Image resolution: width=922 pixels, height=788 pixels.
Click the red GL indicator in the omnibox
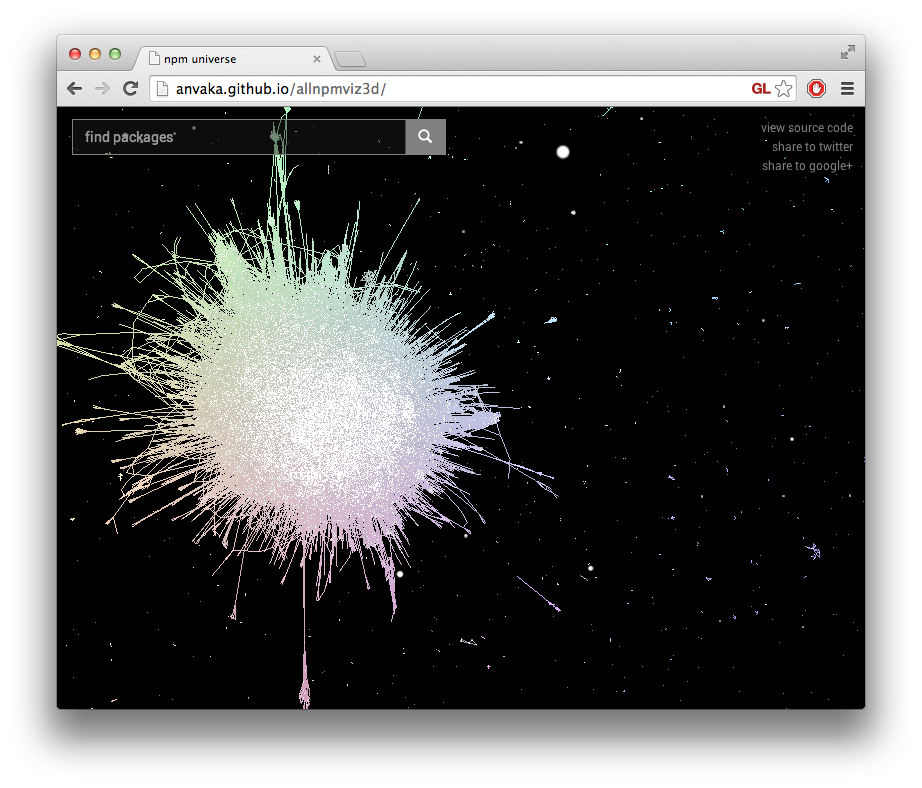[761, 88]
